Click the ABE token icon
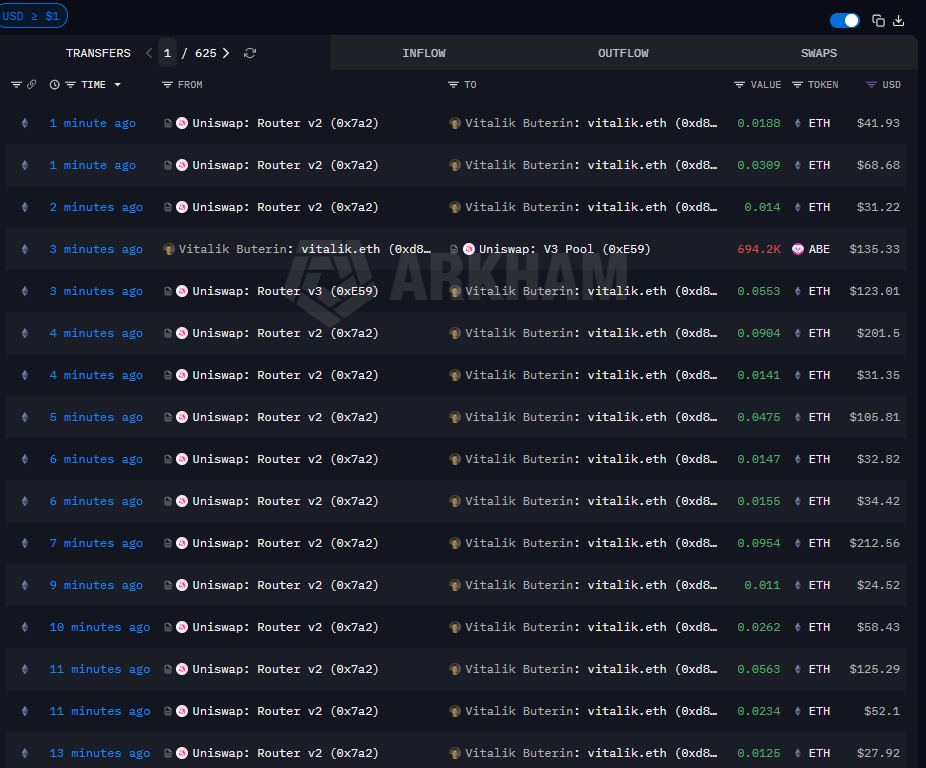This screenshot has width=926, height=768. coord(798,249)
